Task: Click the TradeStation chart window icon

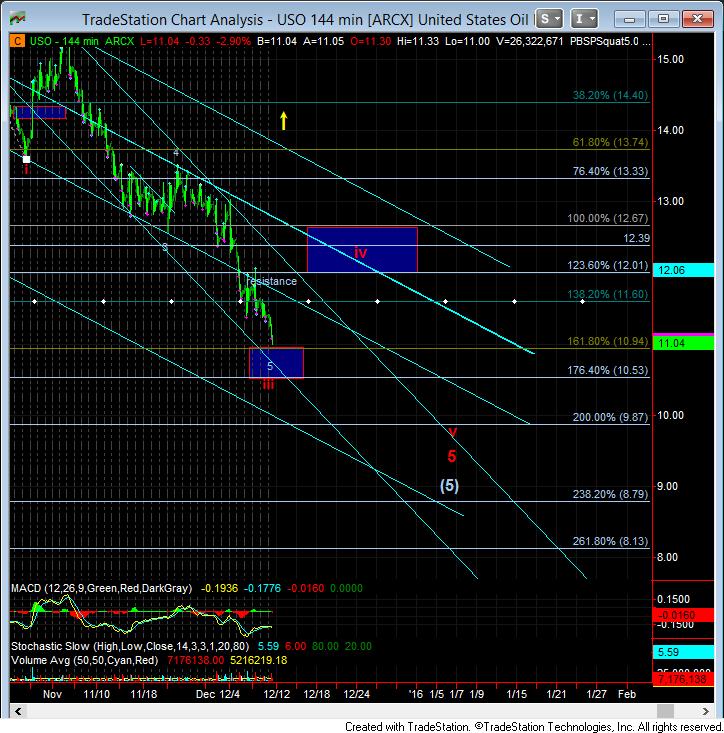Action: click(18, 19)
